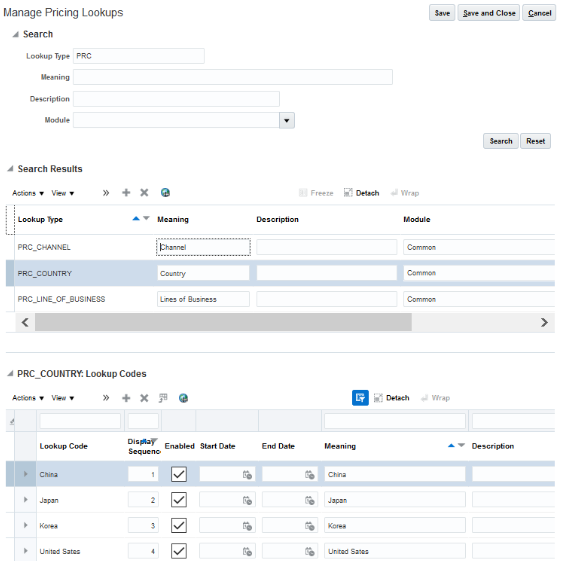Image resolution: width=562 pixels, height=562 pixels.
Task: Open End Date calendar for Korea row
Action: 310,526
